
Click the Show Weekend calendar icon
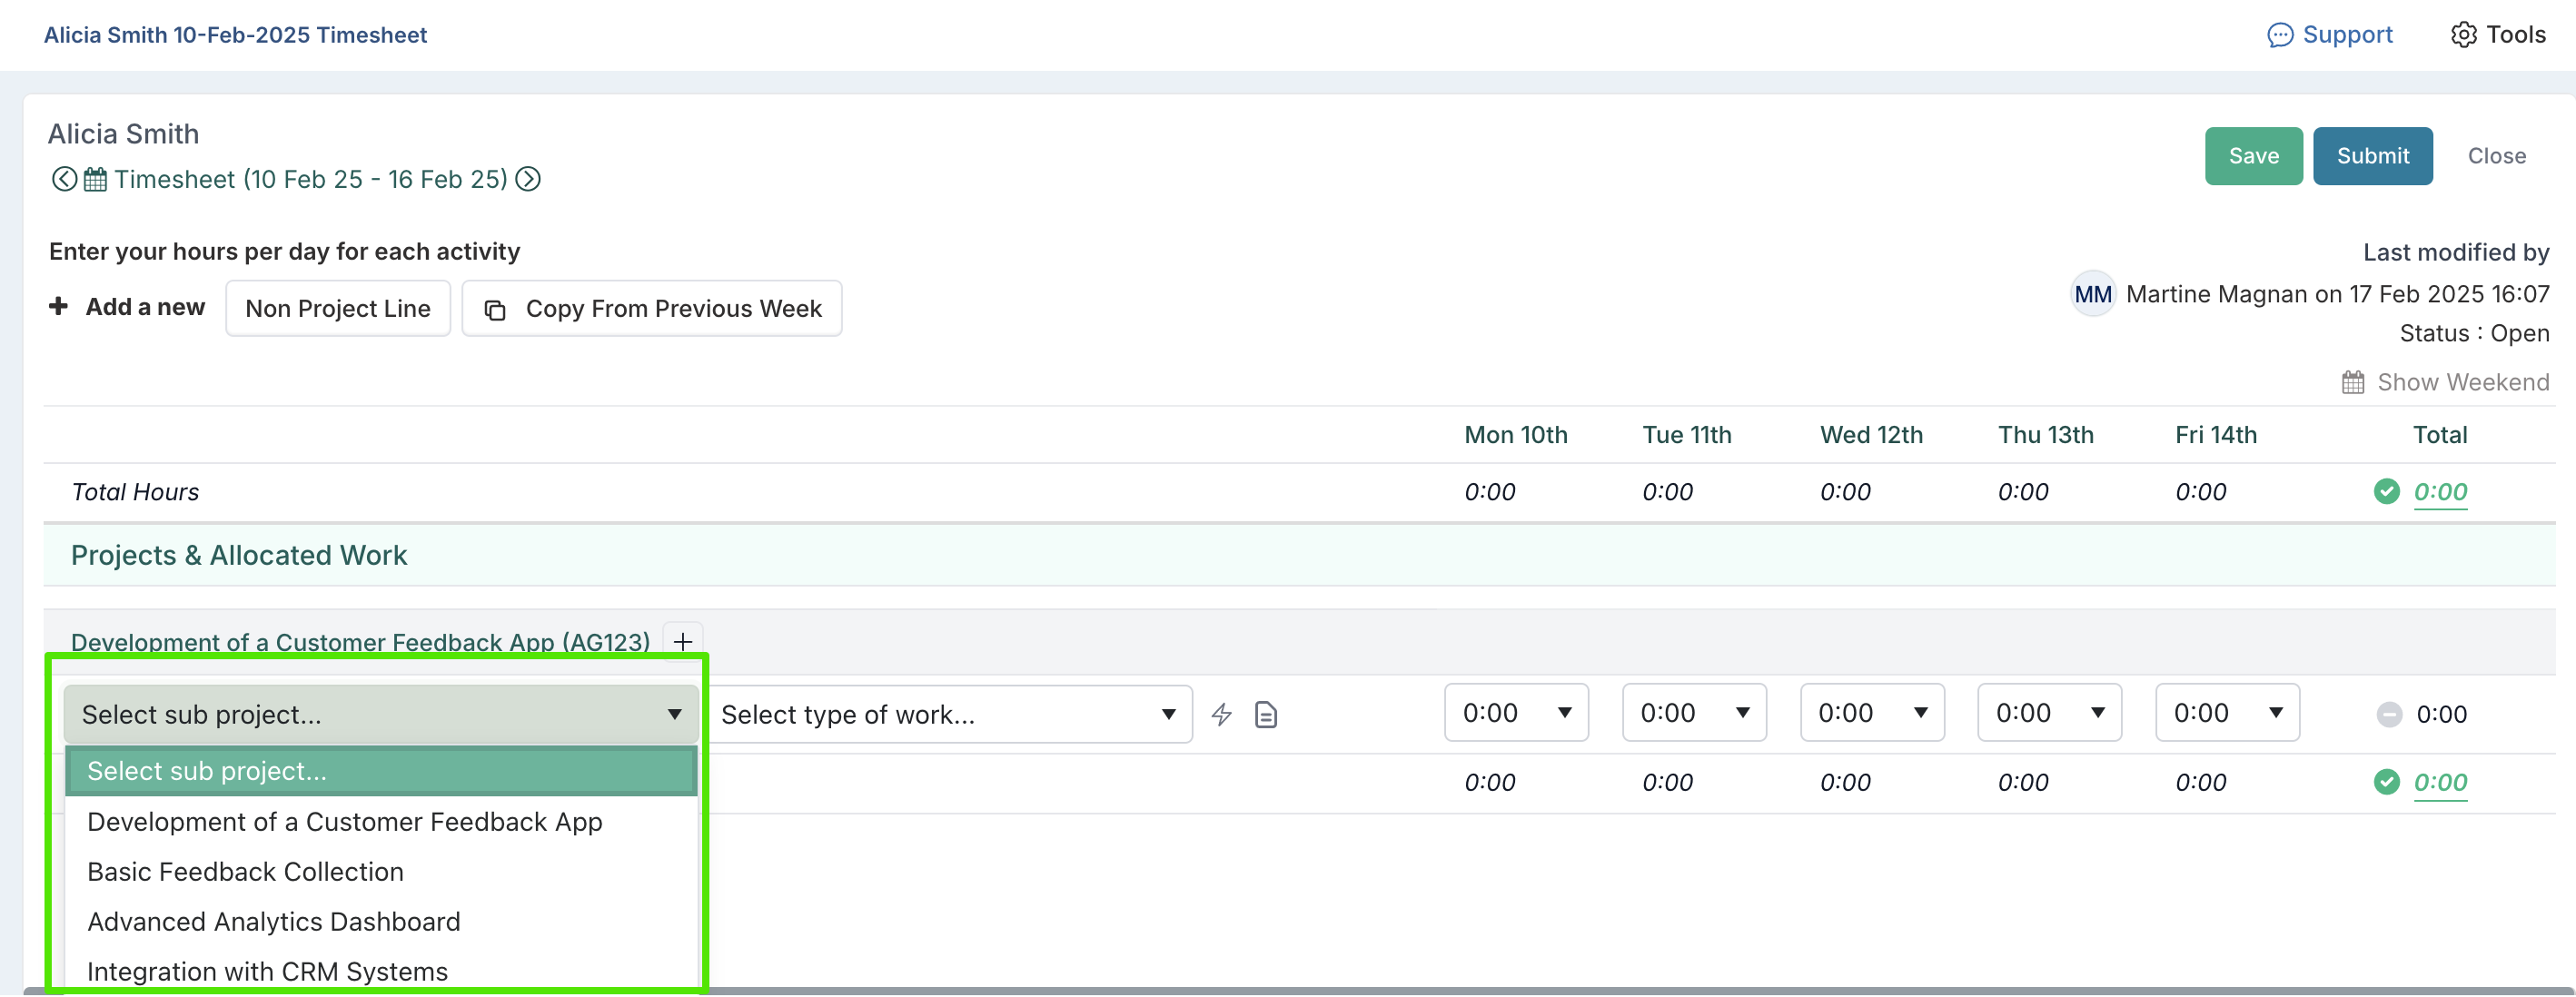(x=2353, y=382)
